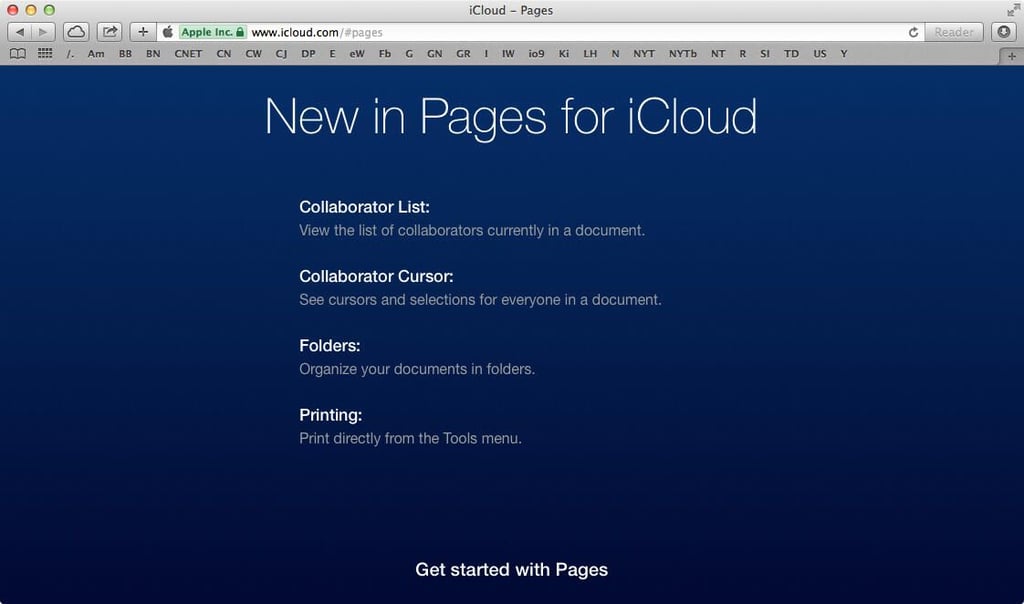Click the Share icon in toolbar
This screenshot has width=1024, height=604.
pyautogui.click(x=110, y=32)
